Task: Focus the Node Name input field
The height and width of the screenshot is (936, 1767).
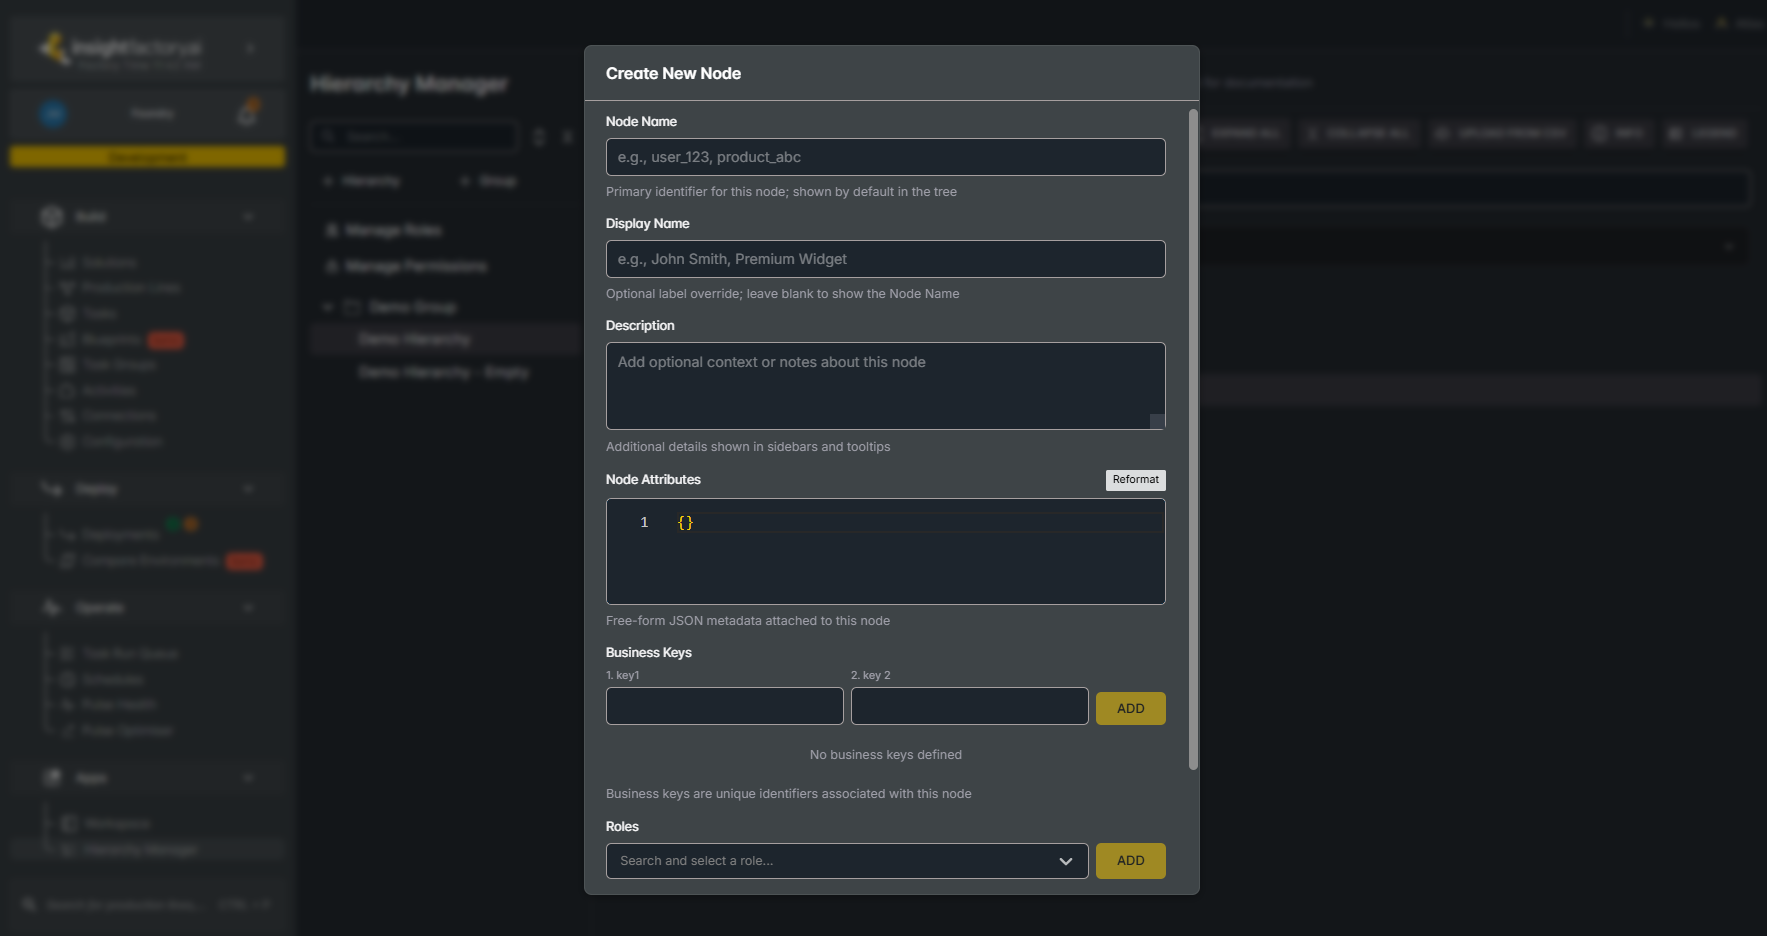Action: [885, 157]
